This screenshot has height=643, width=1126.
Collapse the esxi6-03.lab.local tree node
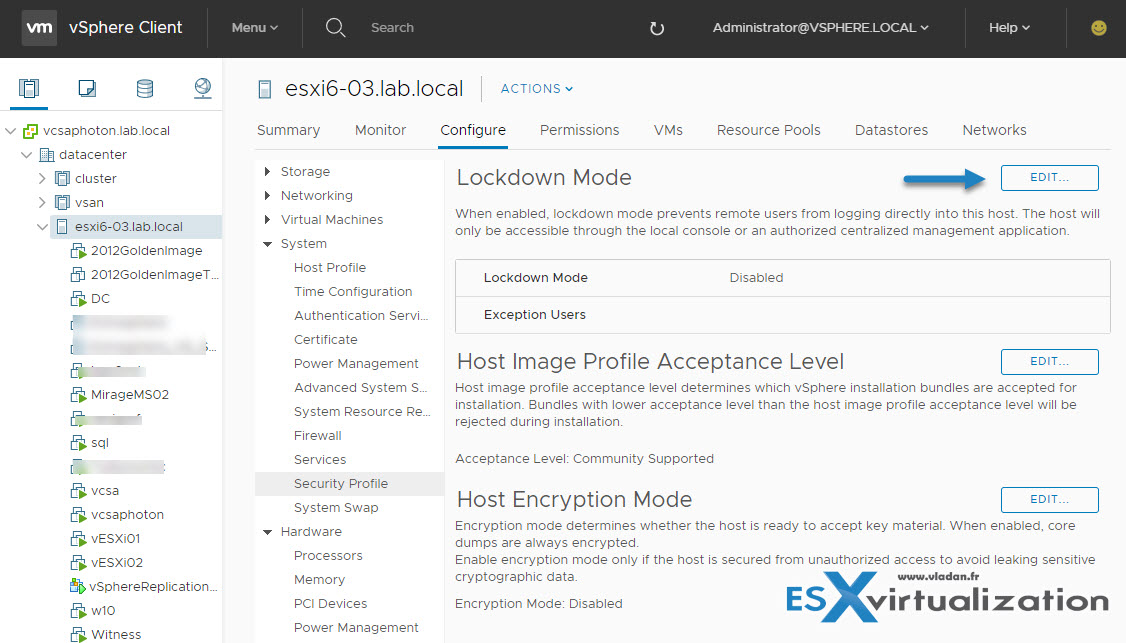(42, 226)
